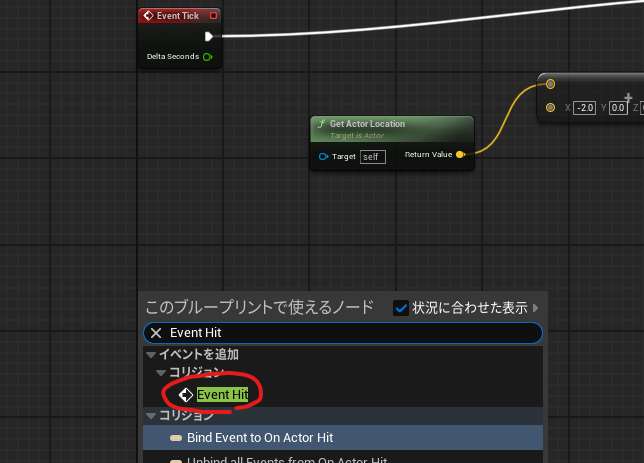
Task: Click the search box containing Event Hit
Action: (350, 333)
